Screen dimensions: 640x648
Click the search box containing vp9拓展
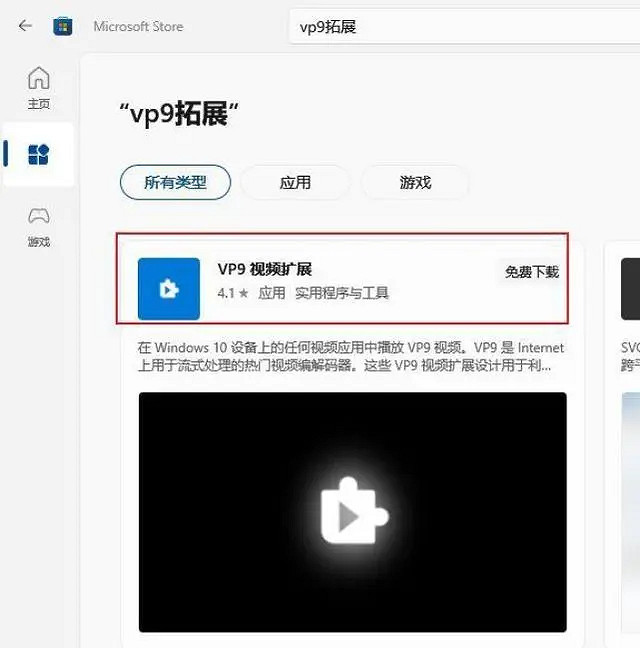coord(460,27)
